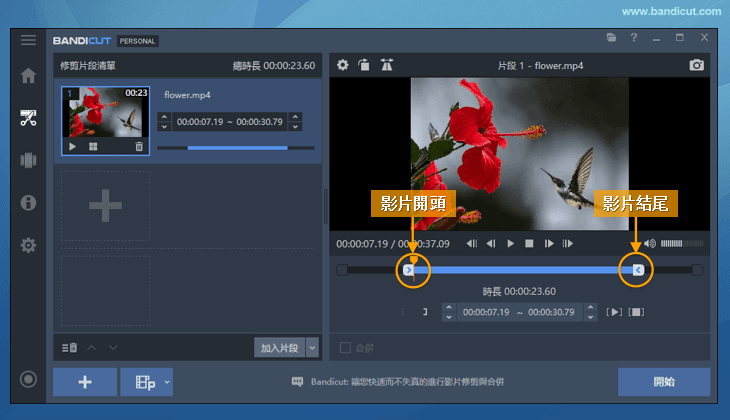Move segment down arrow
This screenshot has width=730, height=420.
coord(113,348)
